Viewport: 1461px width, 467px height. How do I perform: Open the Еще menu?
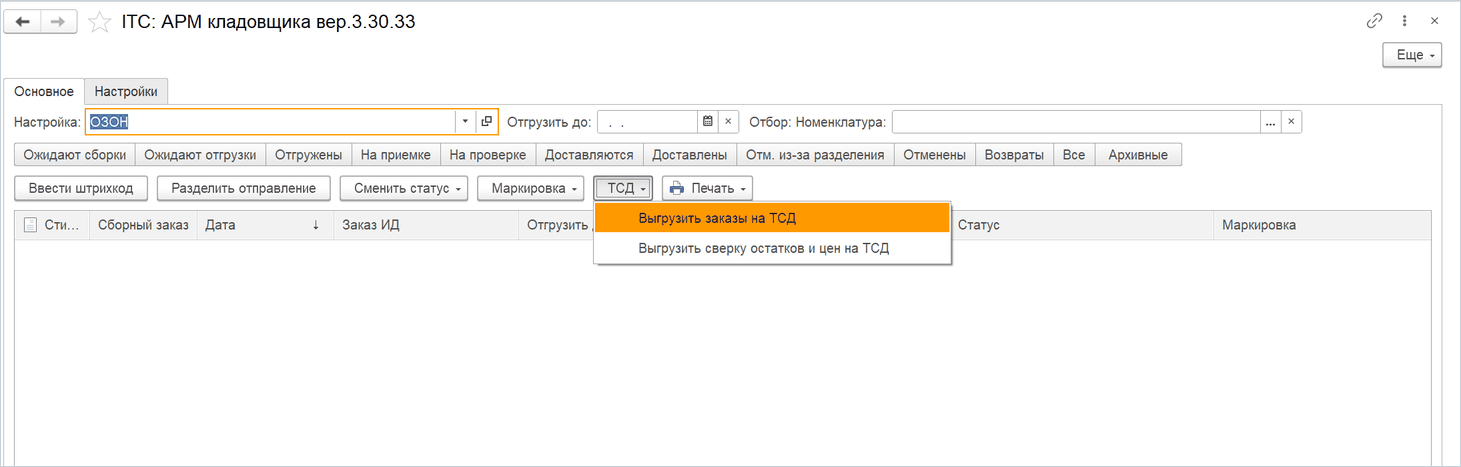[1412, 55]
